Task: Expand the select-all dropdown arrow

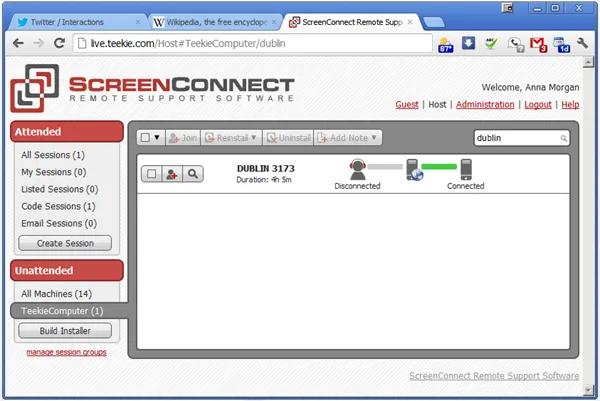Action: (157, 137)
